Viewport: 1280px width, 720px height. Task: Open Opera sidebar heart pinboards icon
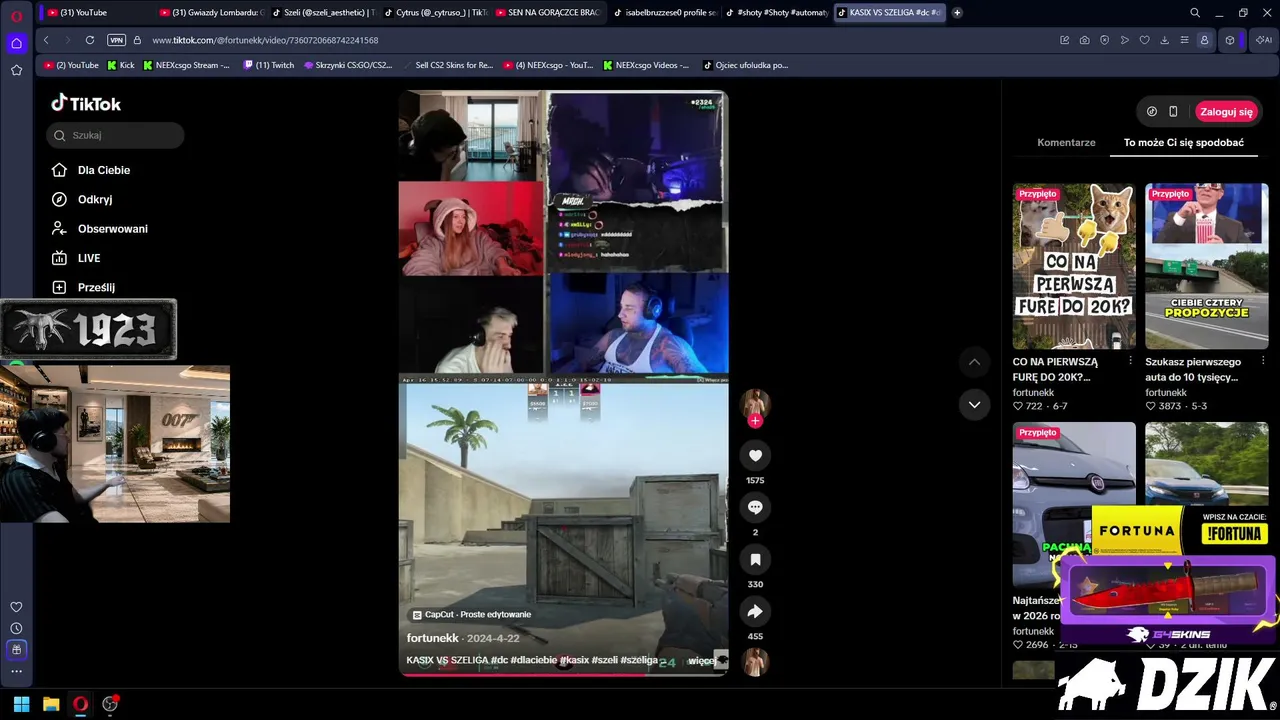point(16,607)
